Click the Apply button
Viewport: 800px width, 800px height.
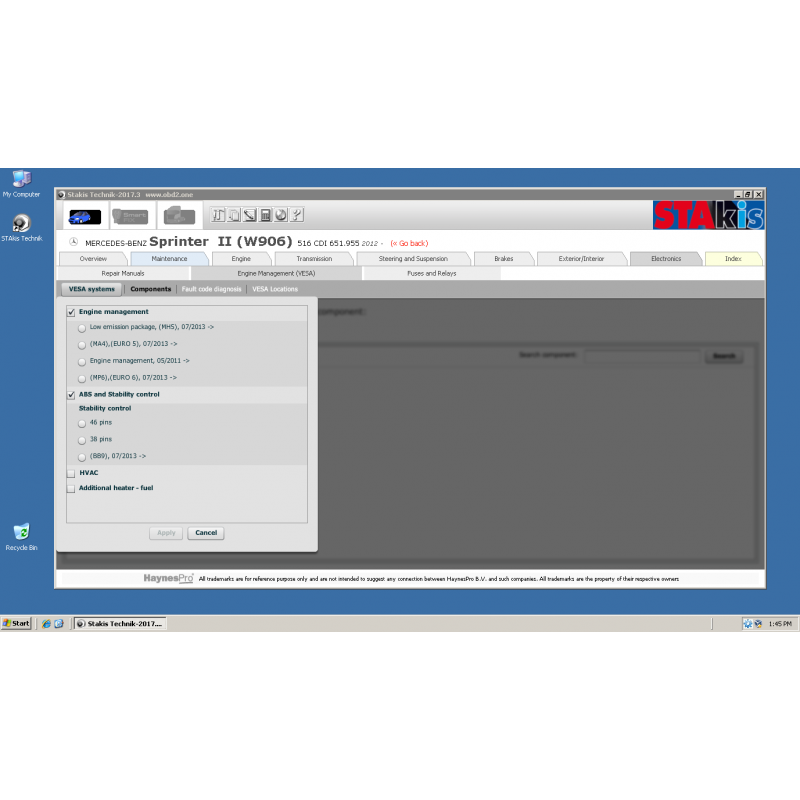tap(166, 532)
